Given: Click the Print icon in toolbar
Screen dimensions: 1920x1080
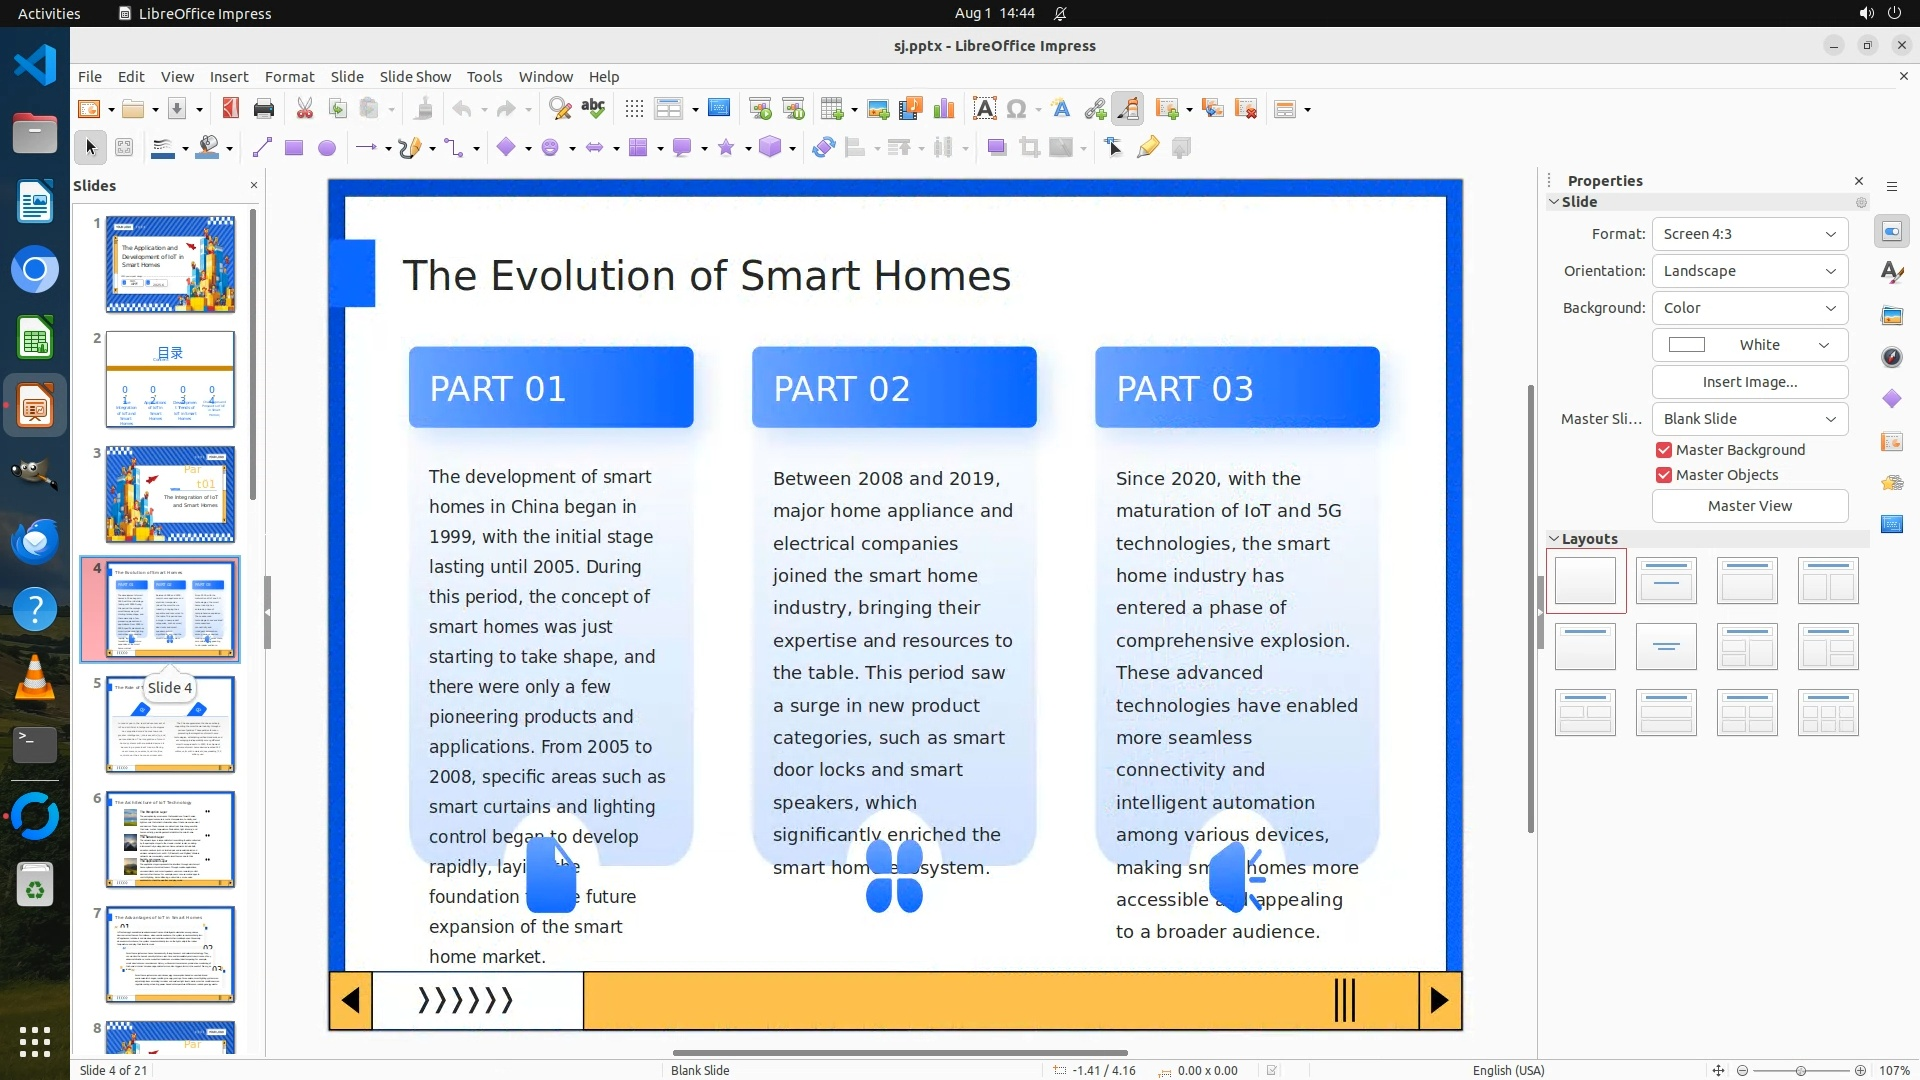Looking at the screenshot, I should click(x=264, y=108).
